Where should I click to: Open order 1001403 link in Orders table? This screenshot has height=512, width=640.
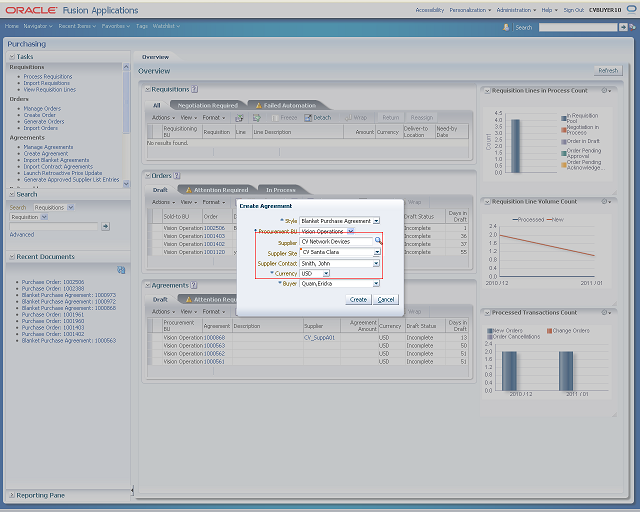[x=214, y=236]
